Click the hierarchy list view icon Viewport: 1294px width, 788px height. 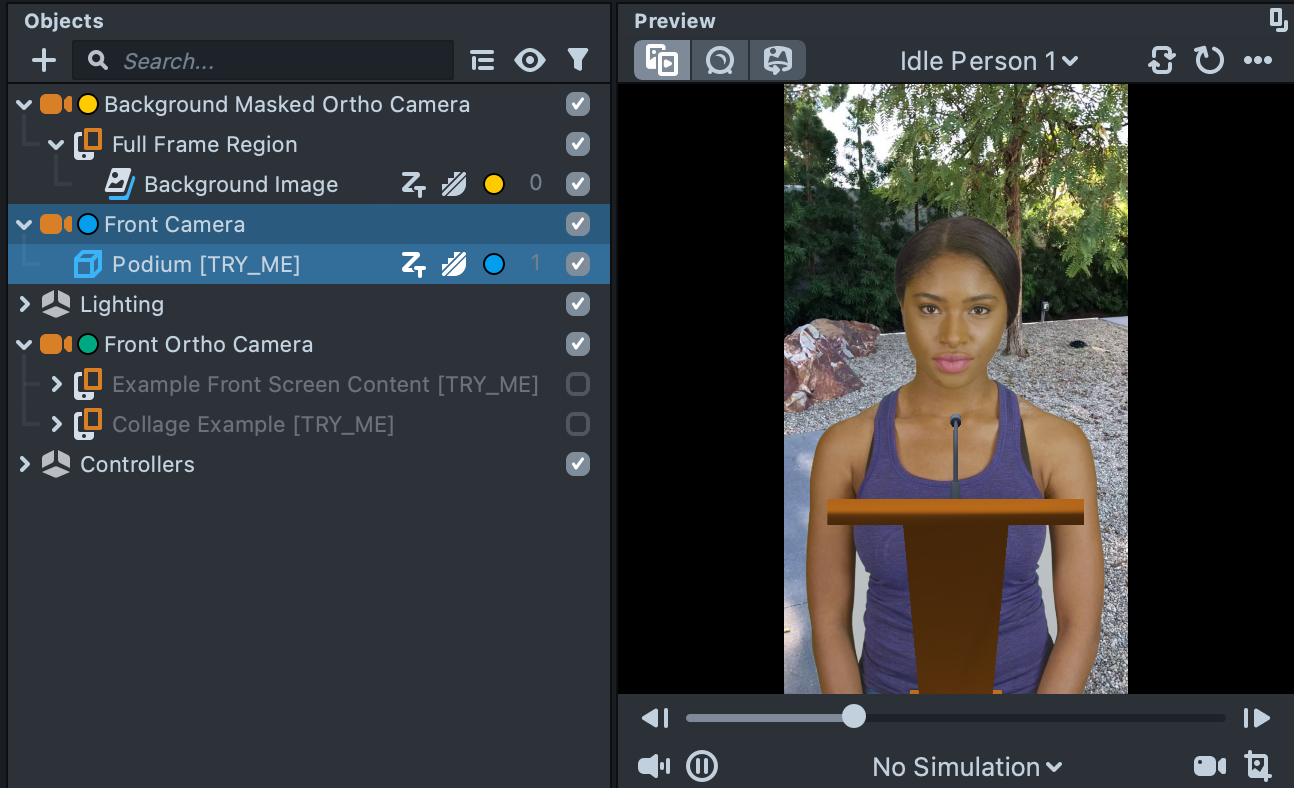point(483,61)
